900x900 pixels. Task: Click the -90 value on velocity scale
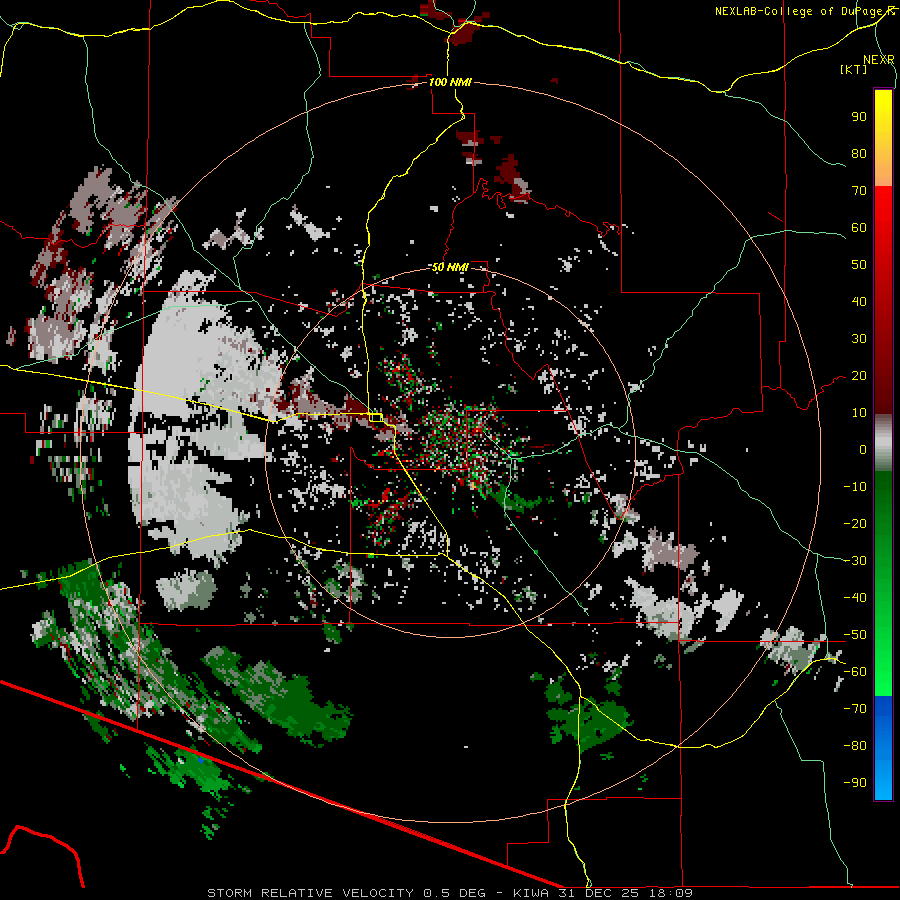click(x=855, y=783)
